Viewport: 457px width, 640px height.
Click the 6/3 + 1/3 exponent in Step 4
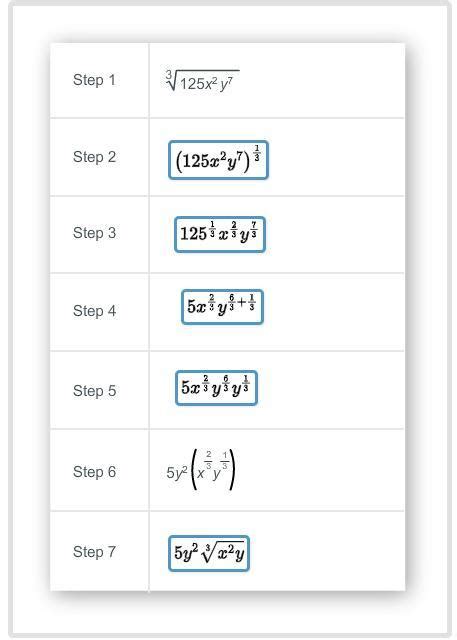(242, 302)
